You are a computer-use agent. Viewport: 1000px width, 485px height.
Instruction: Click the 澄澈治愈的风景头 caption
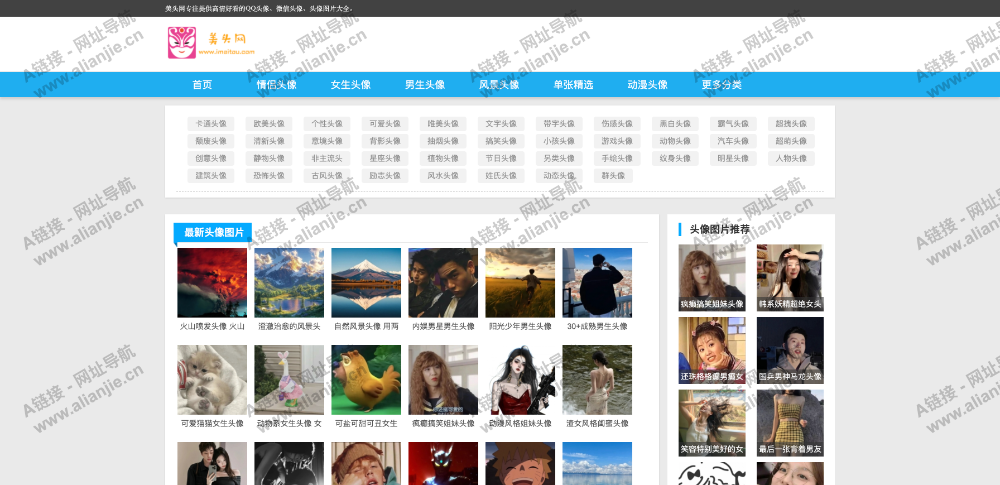coord(289,326)
